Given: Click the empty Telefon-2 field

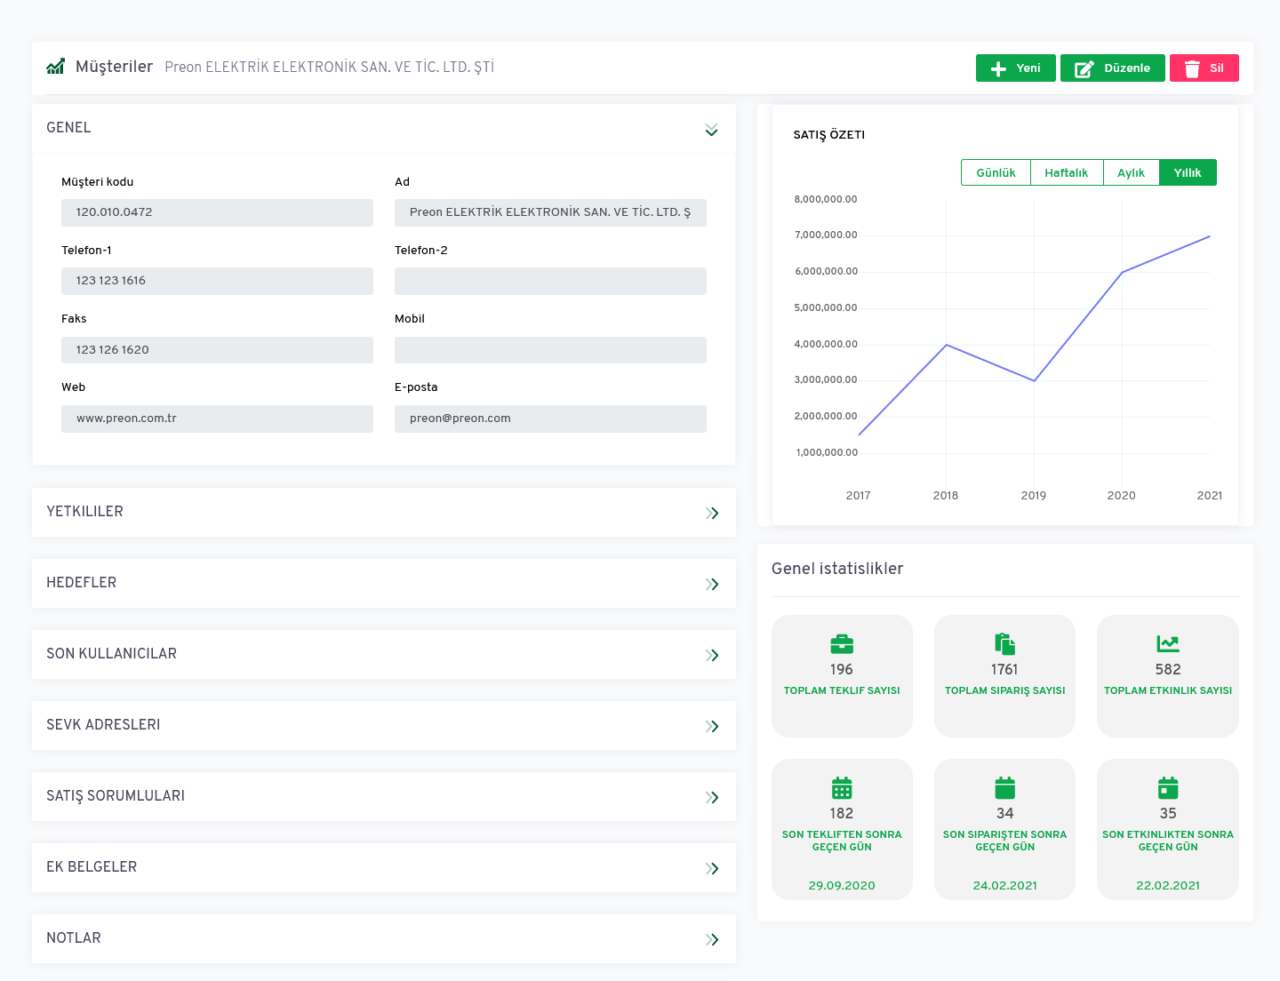Looking at the screenshot, I should pyautogui.click(x=550, y=281).
